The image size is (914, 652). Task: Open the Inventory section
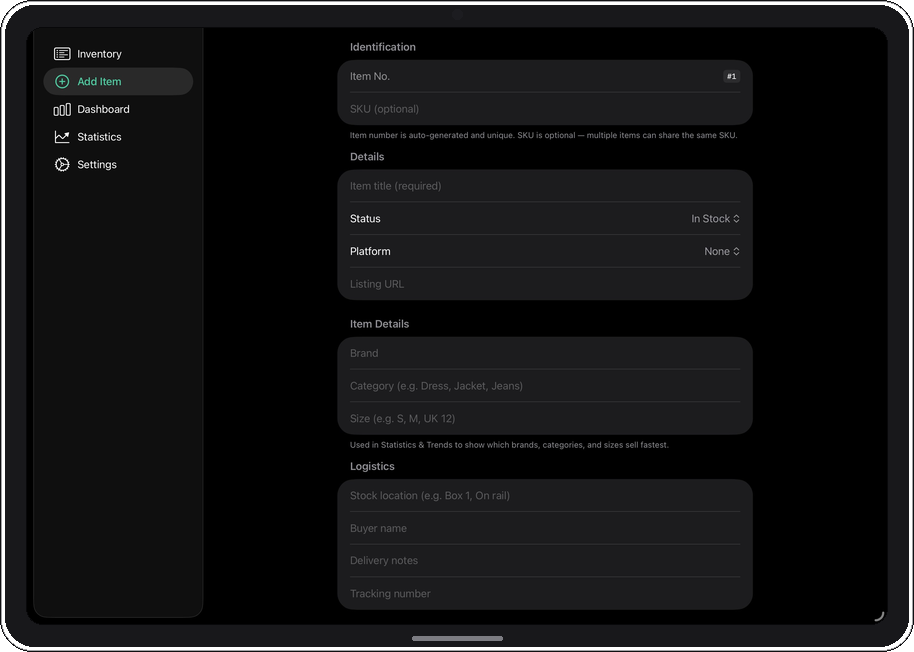pyautogui.click(x=118, y=54)
